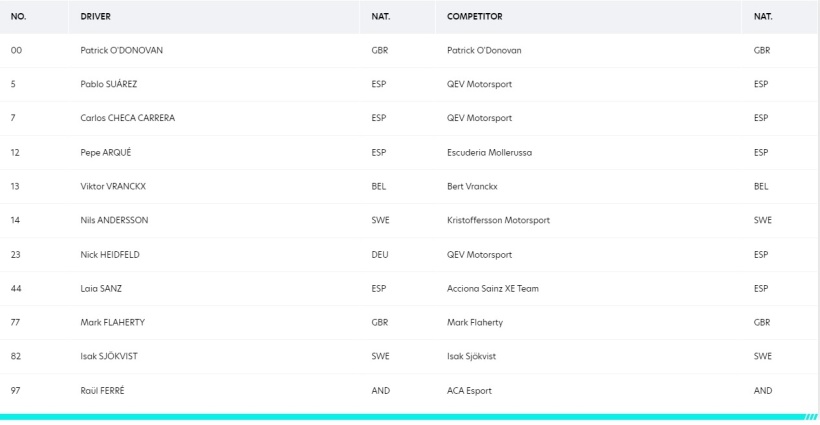Select competitor ACA Esport
Image resolution: width=820 pixels, height=425 pixels.
tap(469, 390)
